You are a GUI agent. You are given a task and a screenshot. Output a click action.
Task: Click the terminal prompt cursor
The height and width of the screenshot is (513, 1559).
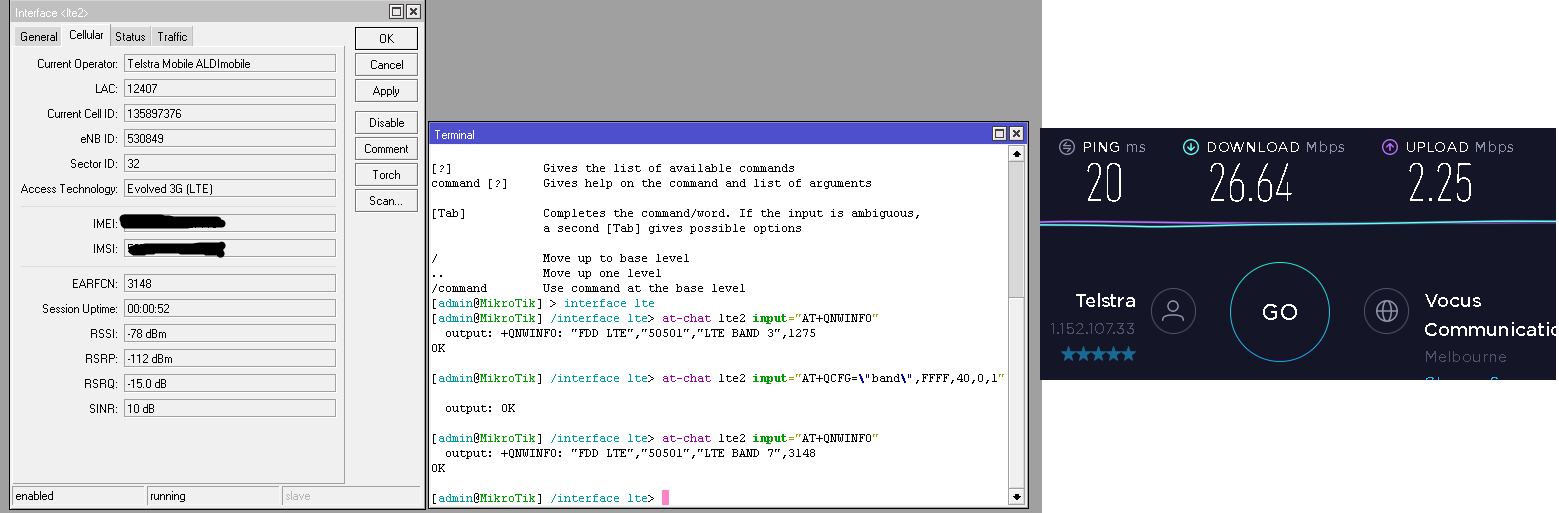(x=665, y=498)
